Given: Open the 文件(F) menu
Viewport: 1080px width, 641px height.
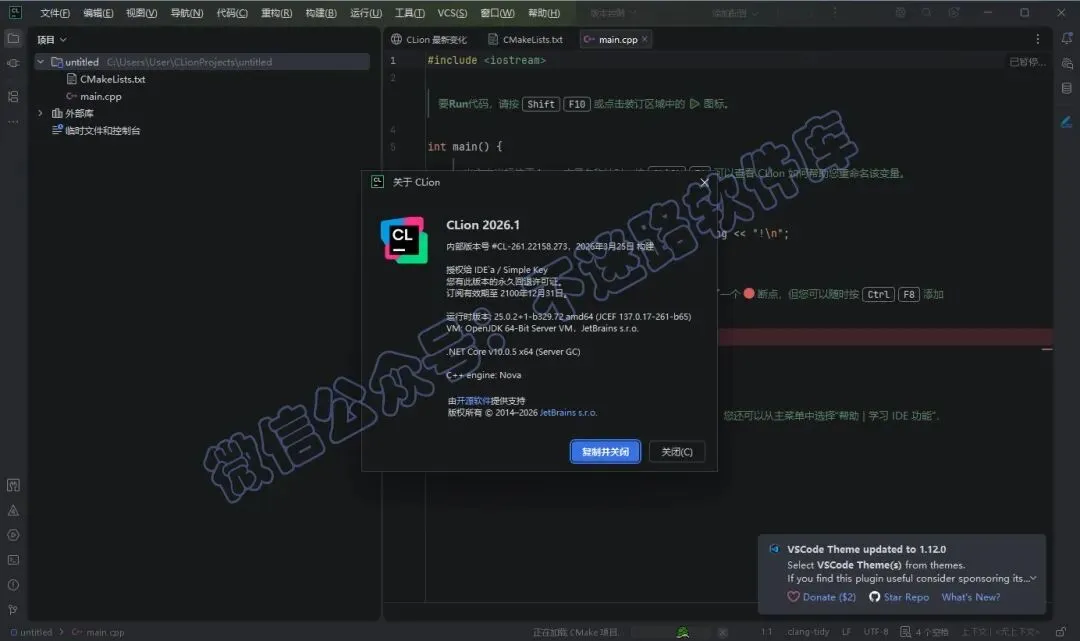Looking at the screenshot, I should 55,12.
